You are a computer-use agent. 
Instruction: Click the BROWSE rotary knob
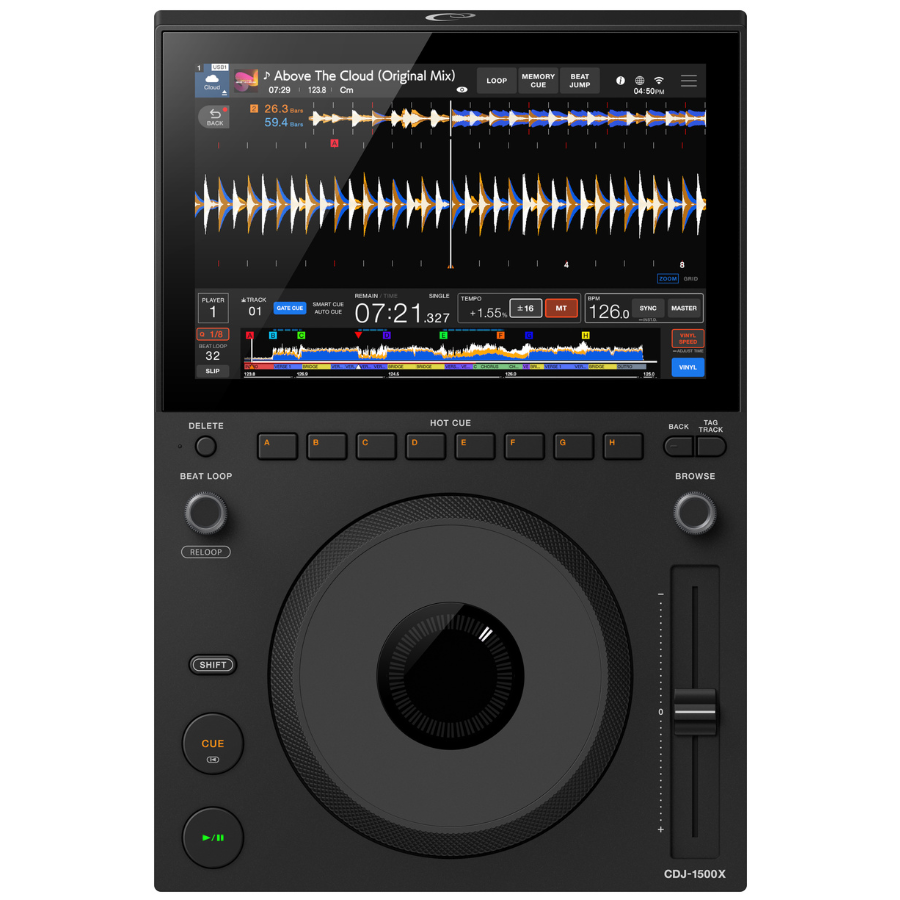coord(695,513)
